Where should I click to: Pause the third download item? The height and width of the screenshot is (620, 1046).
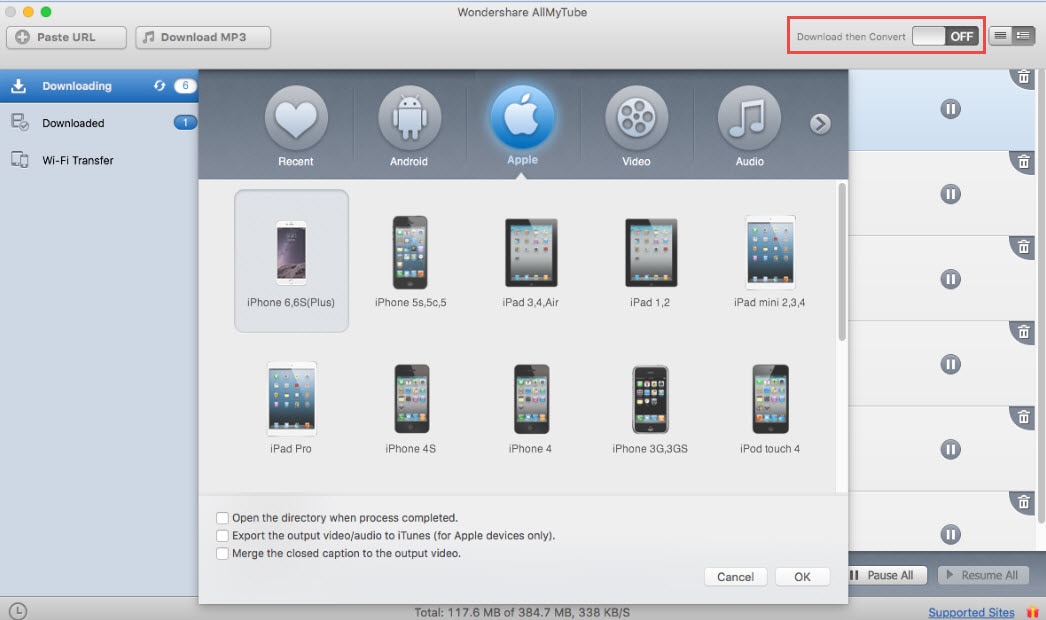point(951,279)
